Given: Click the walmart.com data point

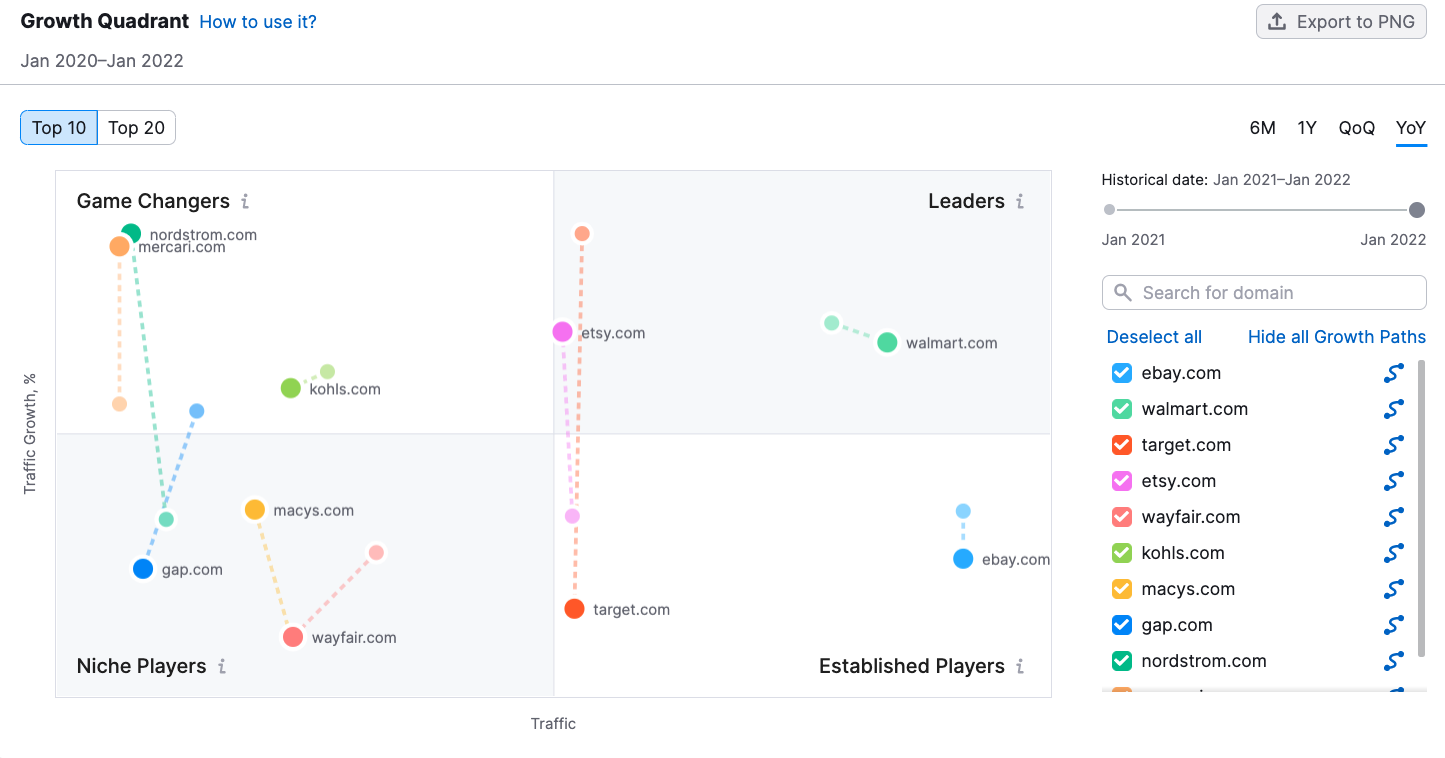Looking at the screenshot, I should [x=887, y=343].
